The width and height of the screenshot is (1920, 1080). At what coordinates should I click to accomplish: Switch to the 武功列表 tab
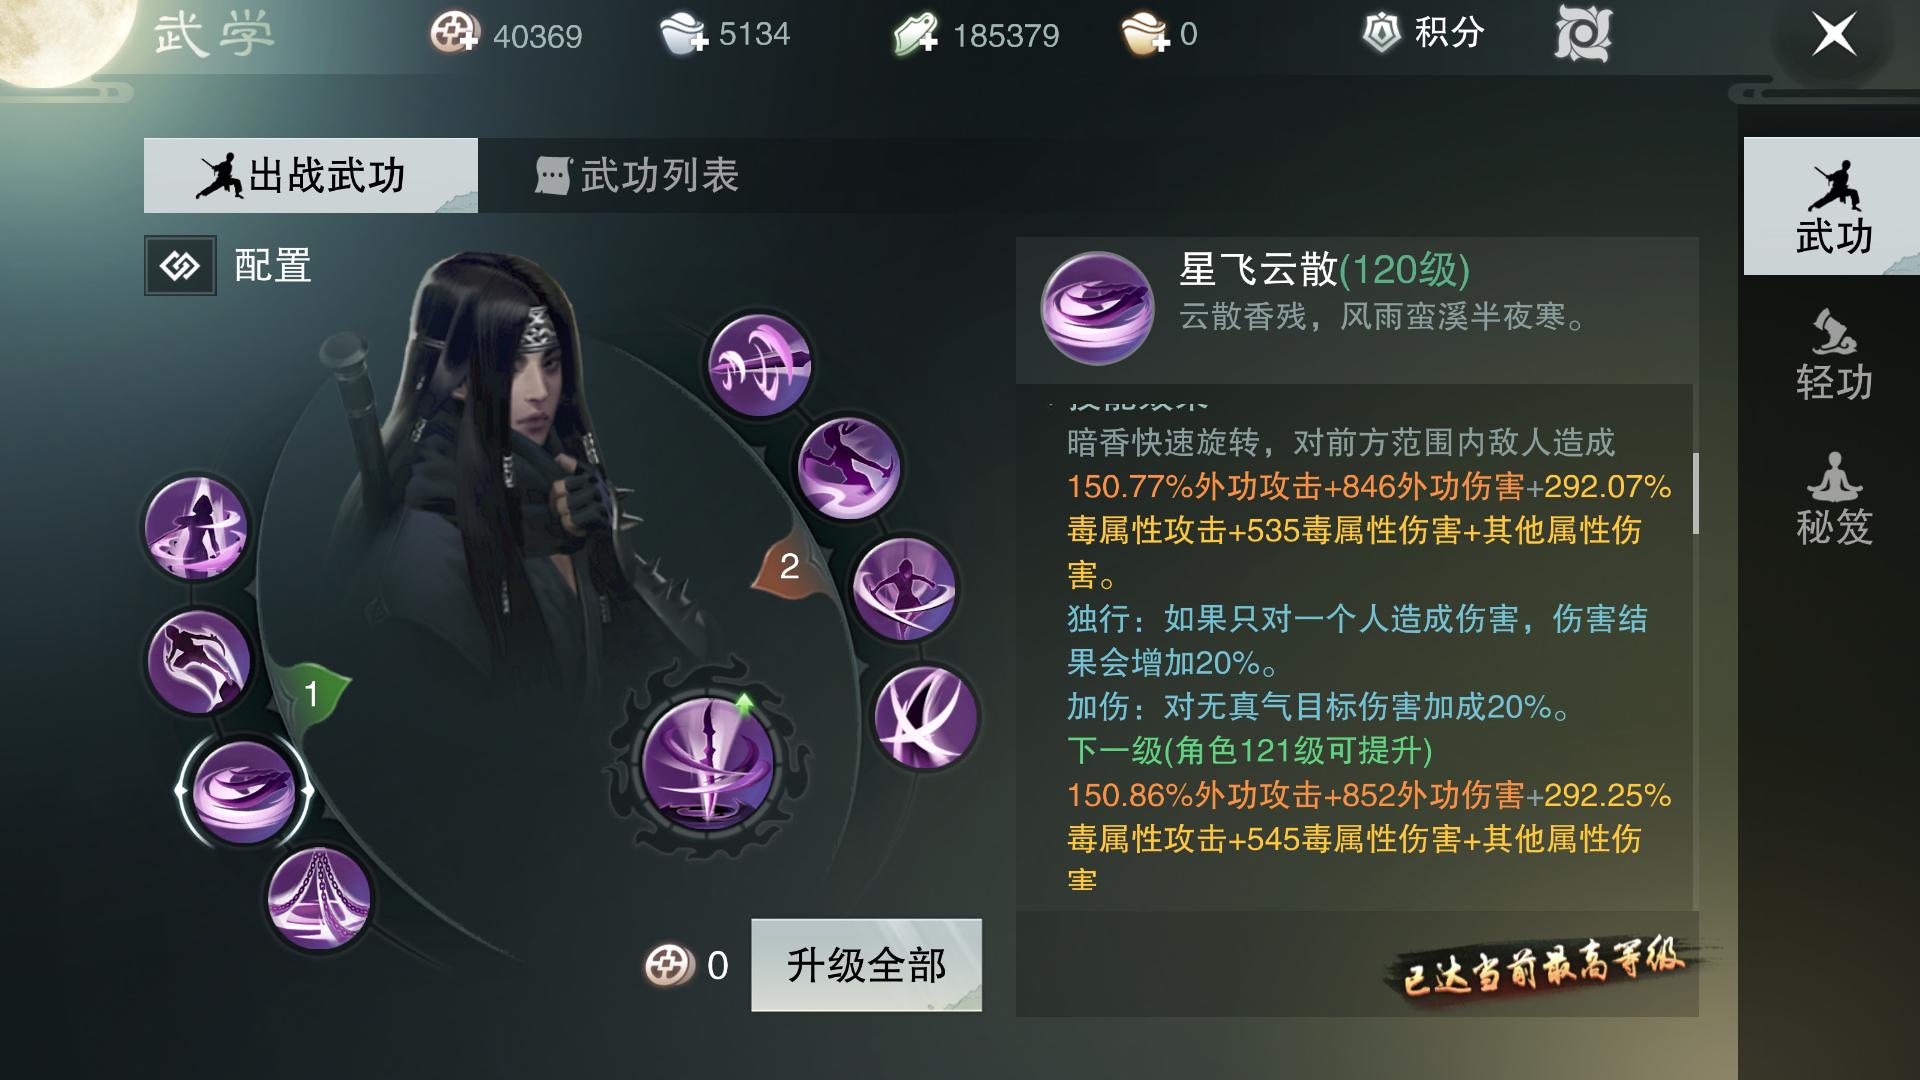[637, 176]
